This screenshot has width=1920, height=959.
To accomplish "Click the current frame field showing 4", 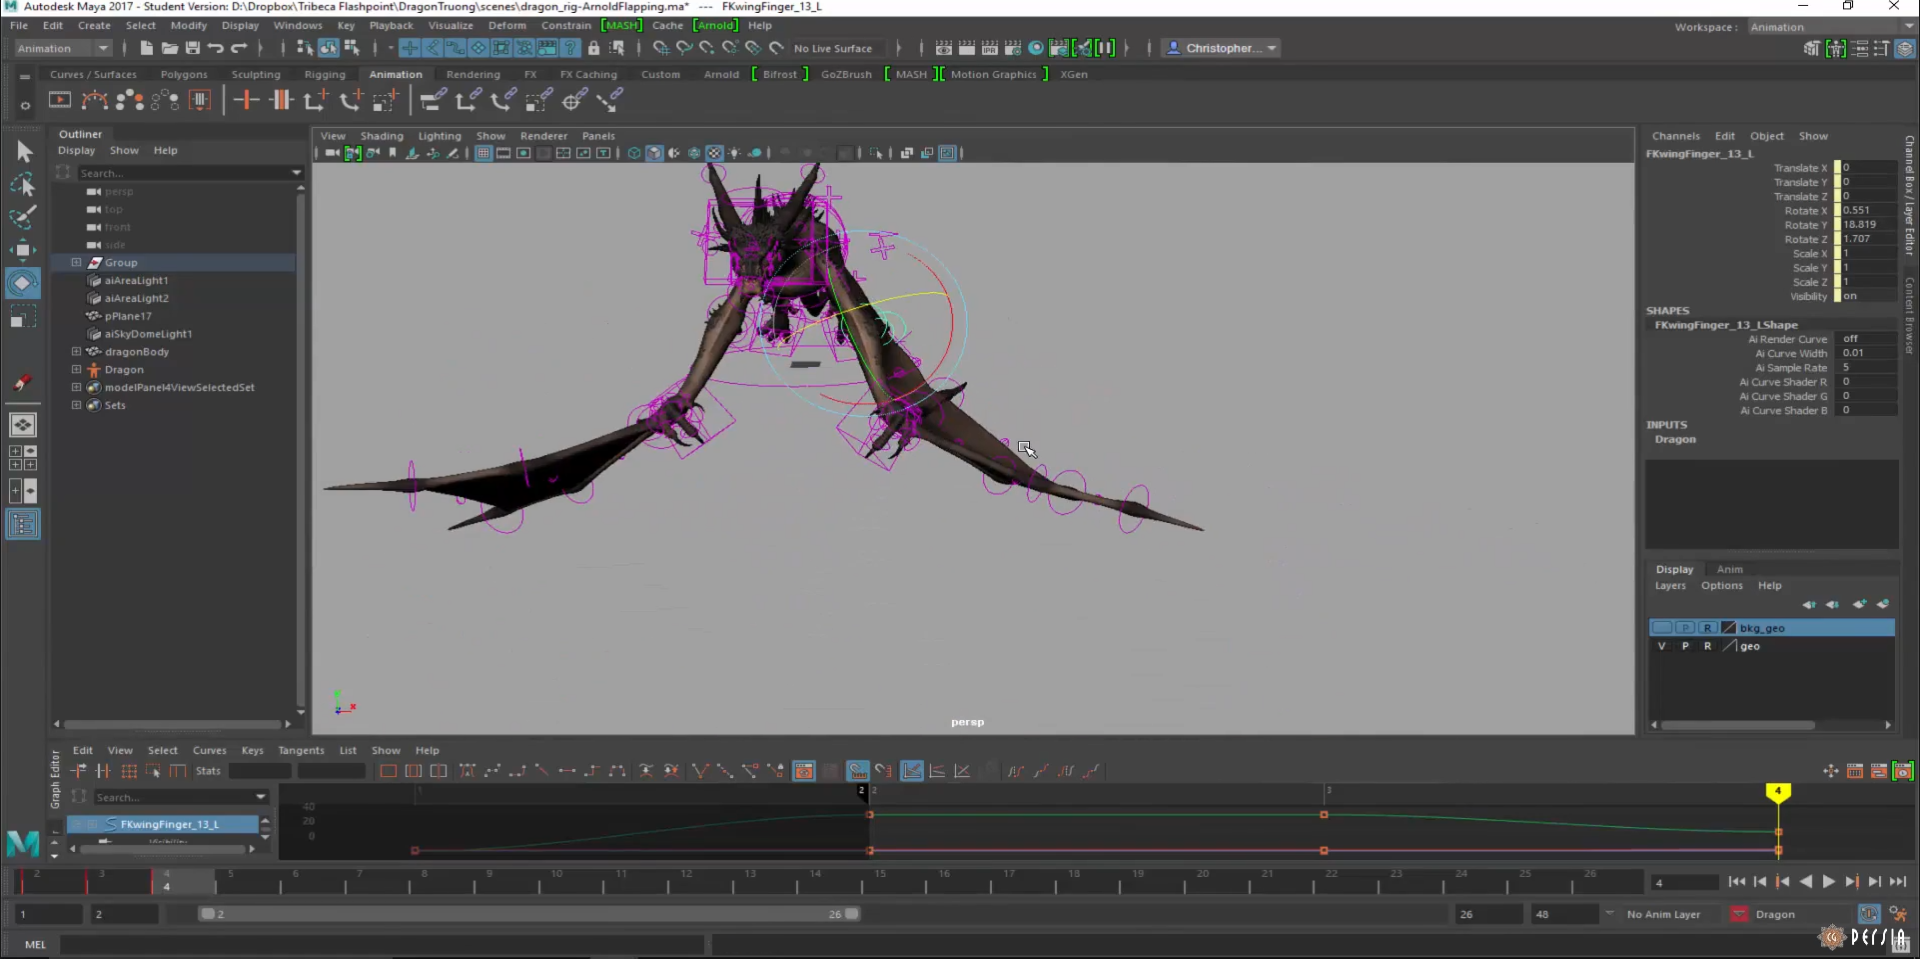I will (x=1684, y=882).
